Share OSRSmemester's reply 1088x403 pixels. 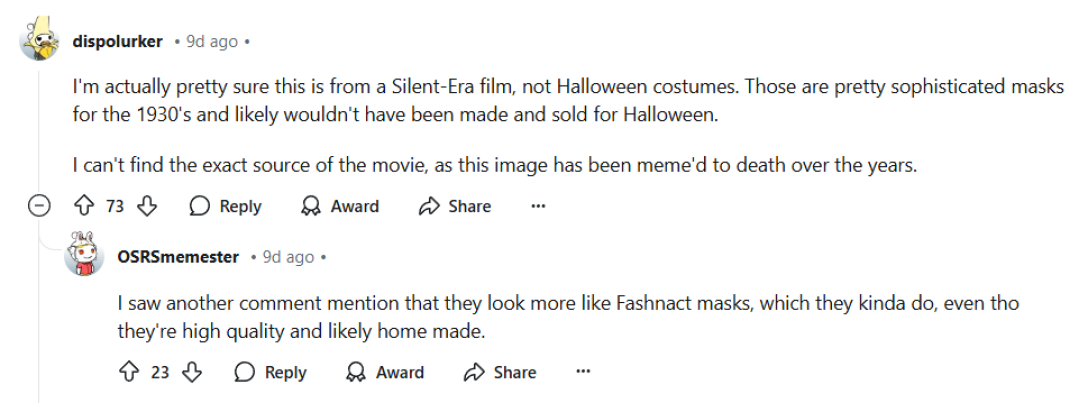(x=500, y=372)
